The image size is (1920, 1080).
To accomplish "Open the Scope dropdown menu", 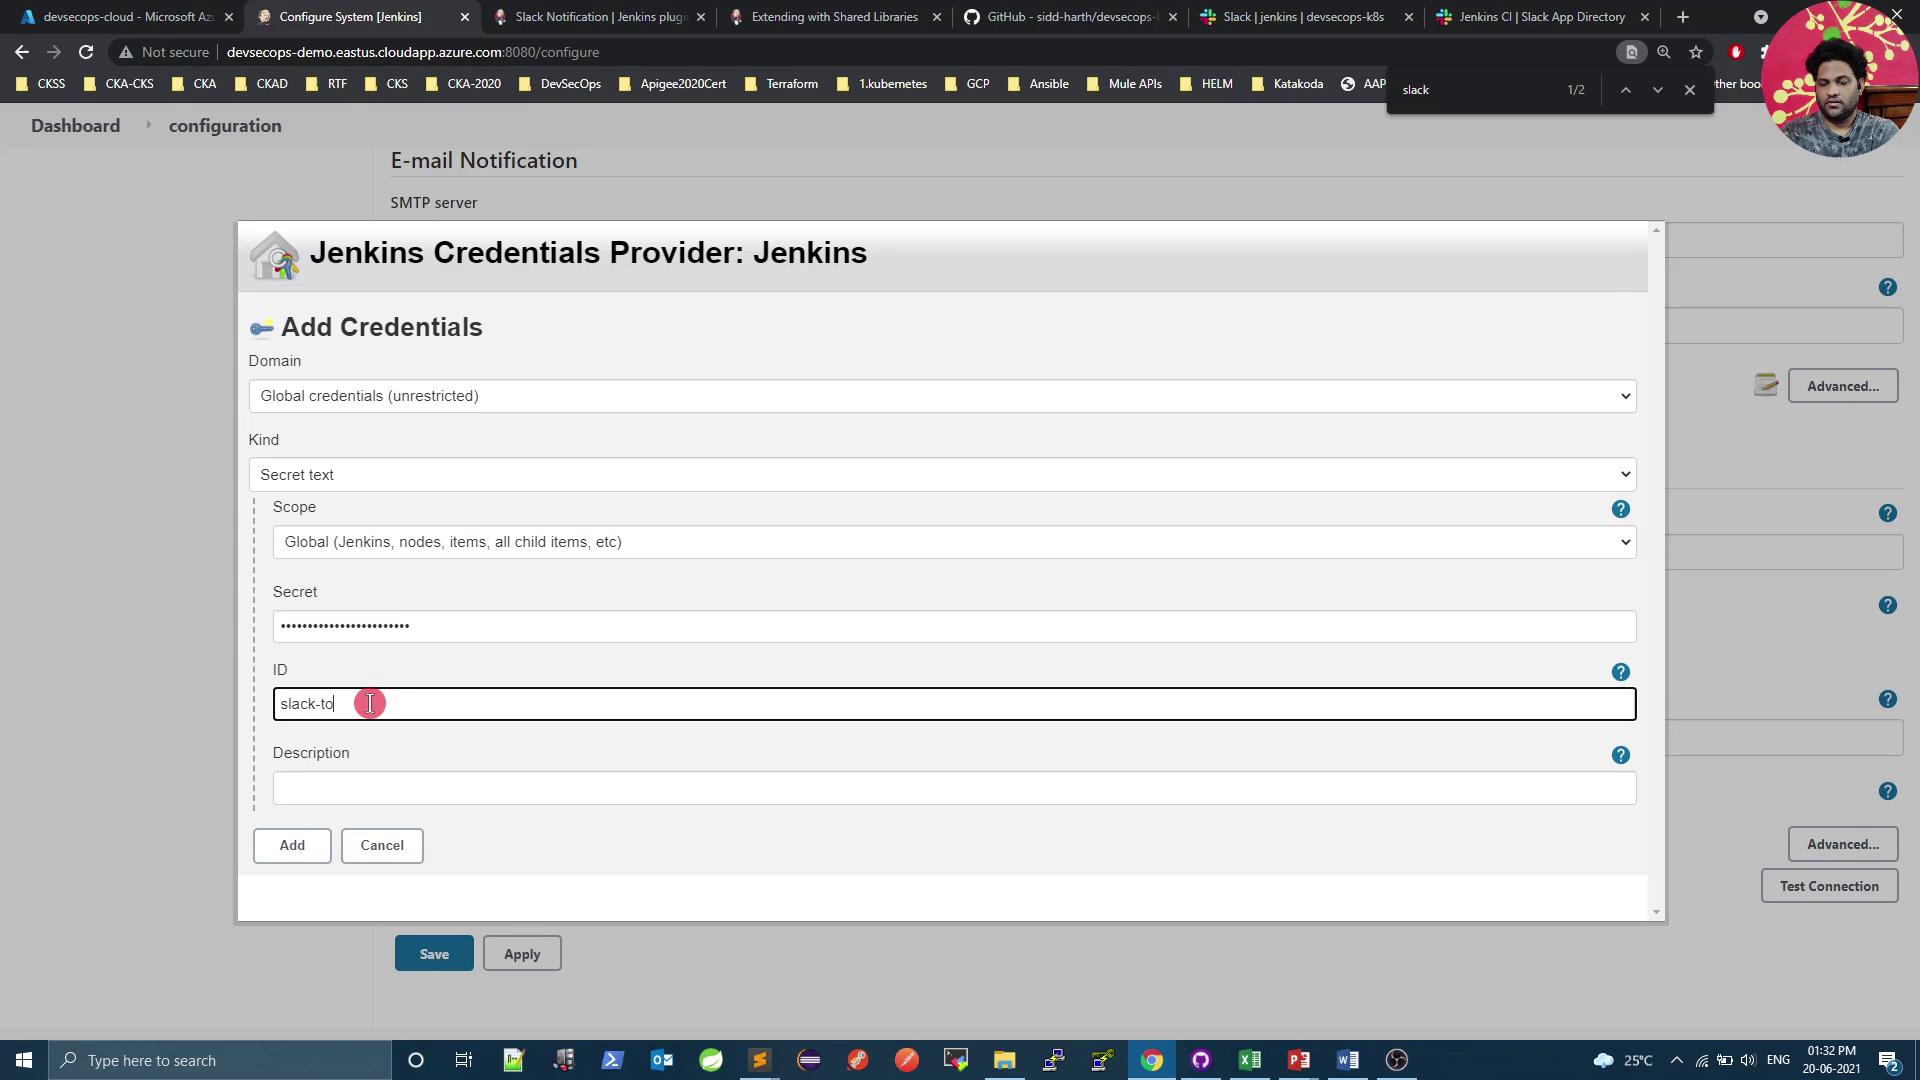I will (x=953, y=542).
